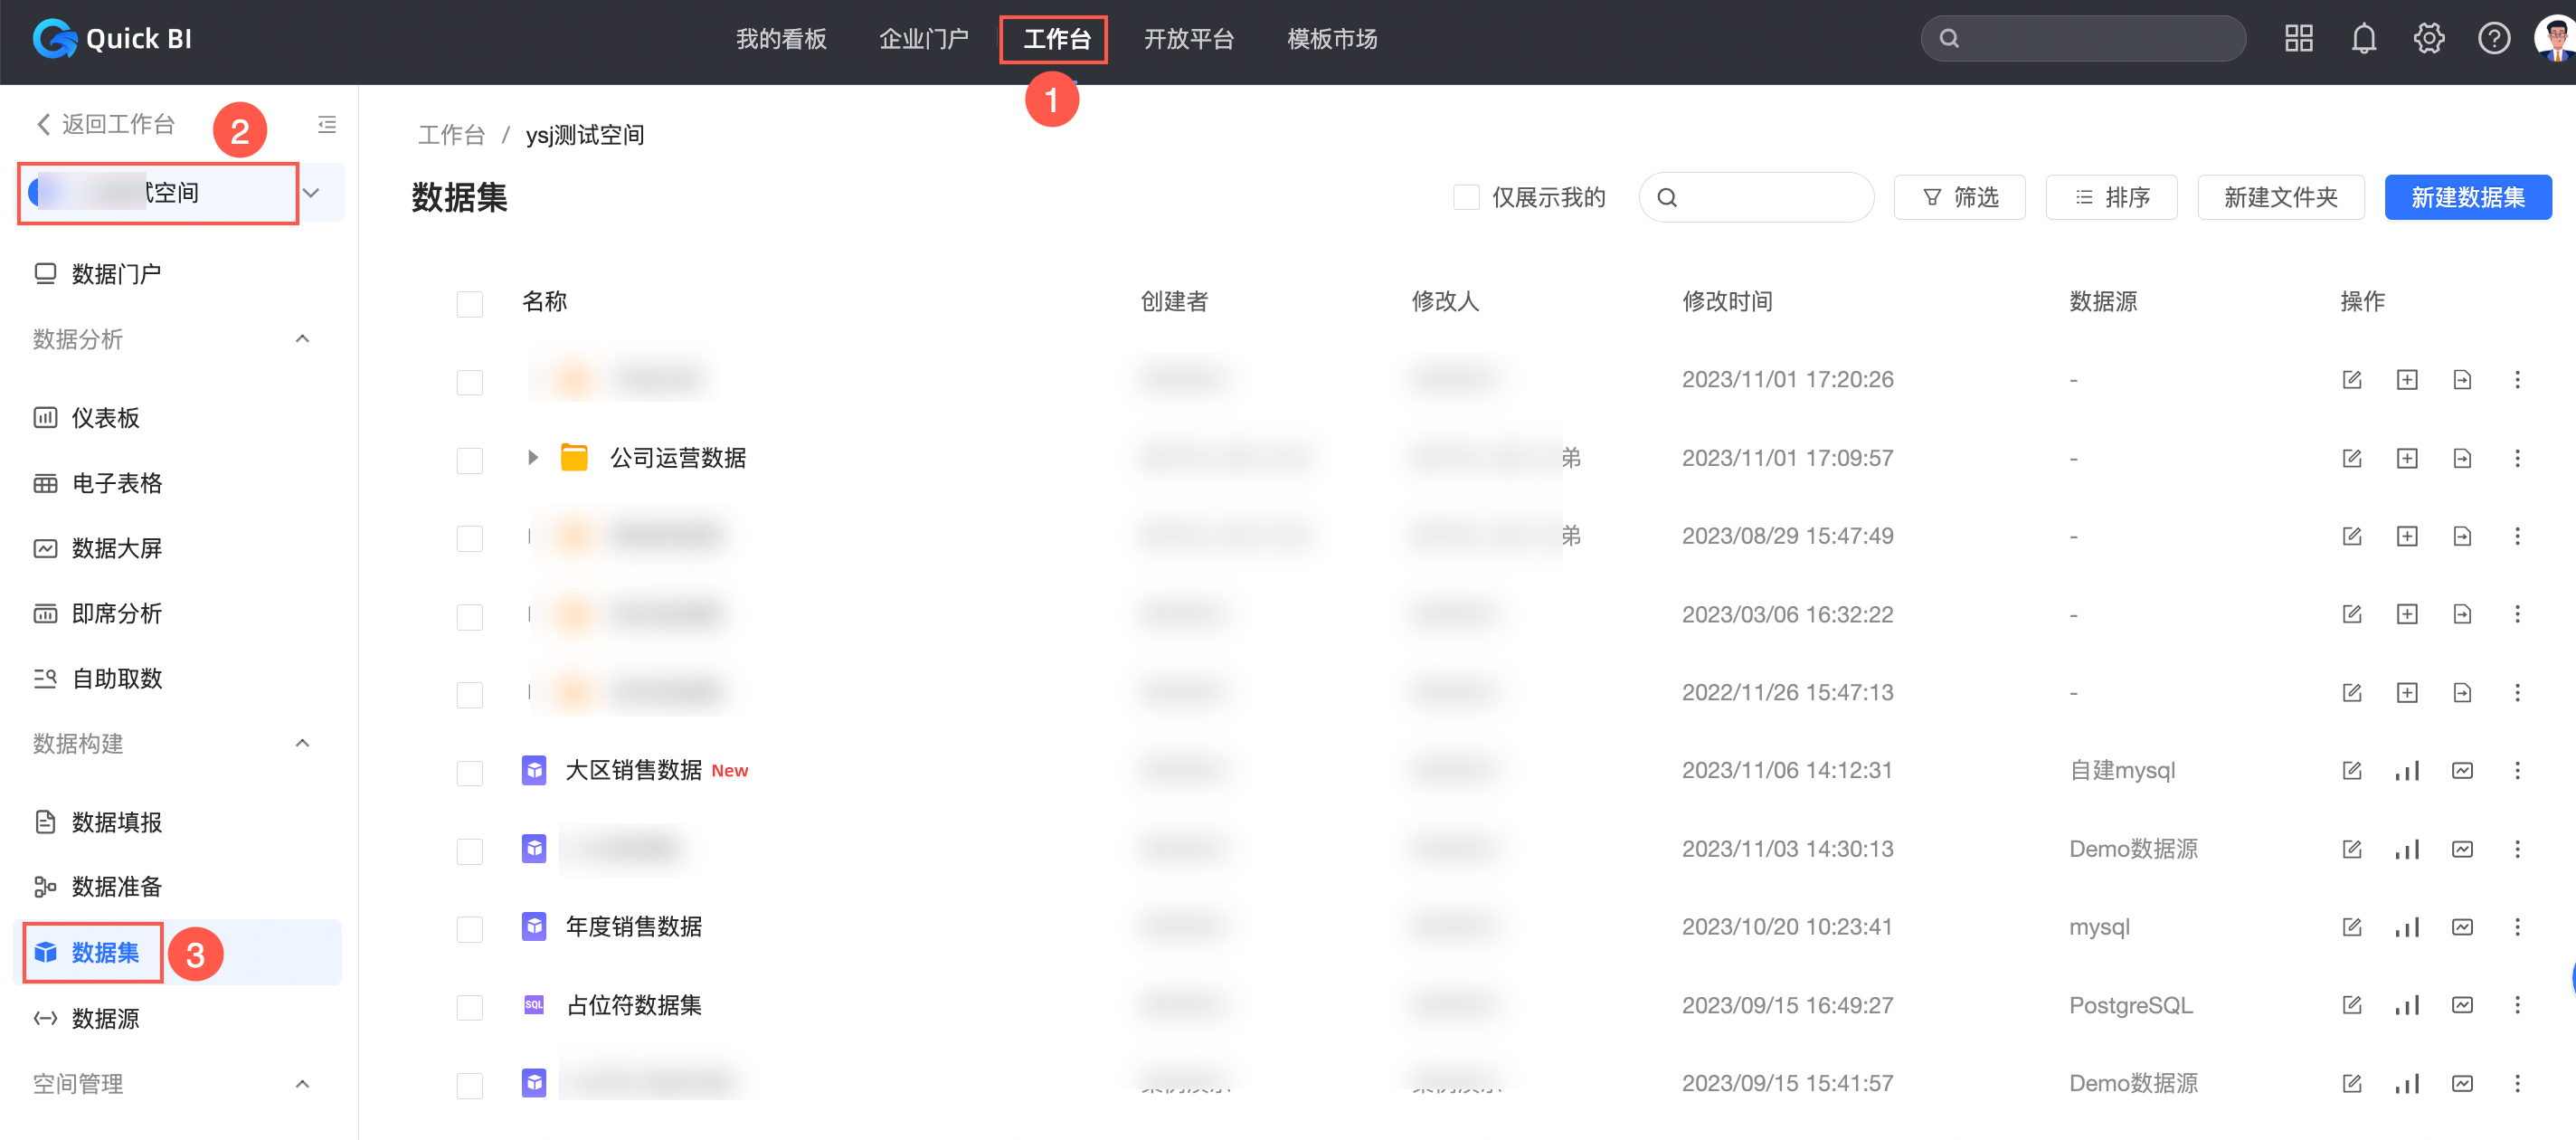The height and width of the screenshot is (1140, 2576).
Task: Open the workspace selector dropdown arrow
Action: pos(311,193)
